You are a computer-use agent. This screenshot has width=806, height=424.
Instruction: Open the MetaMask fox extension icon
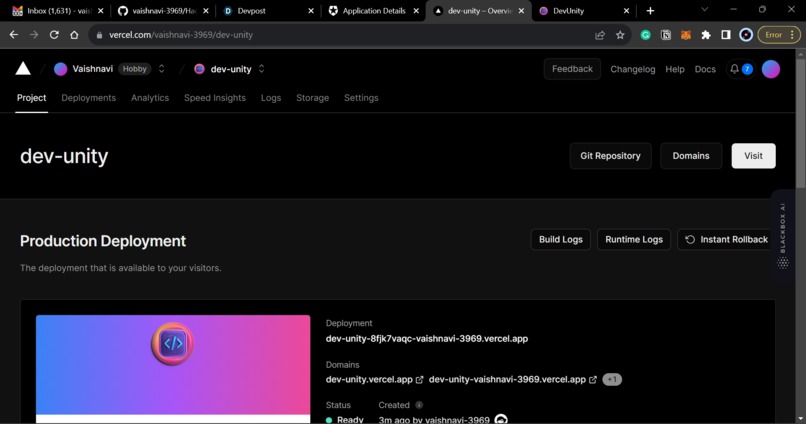686,35
